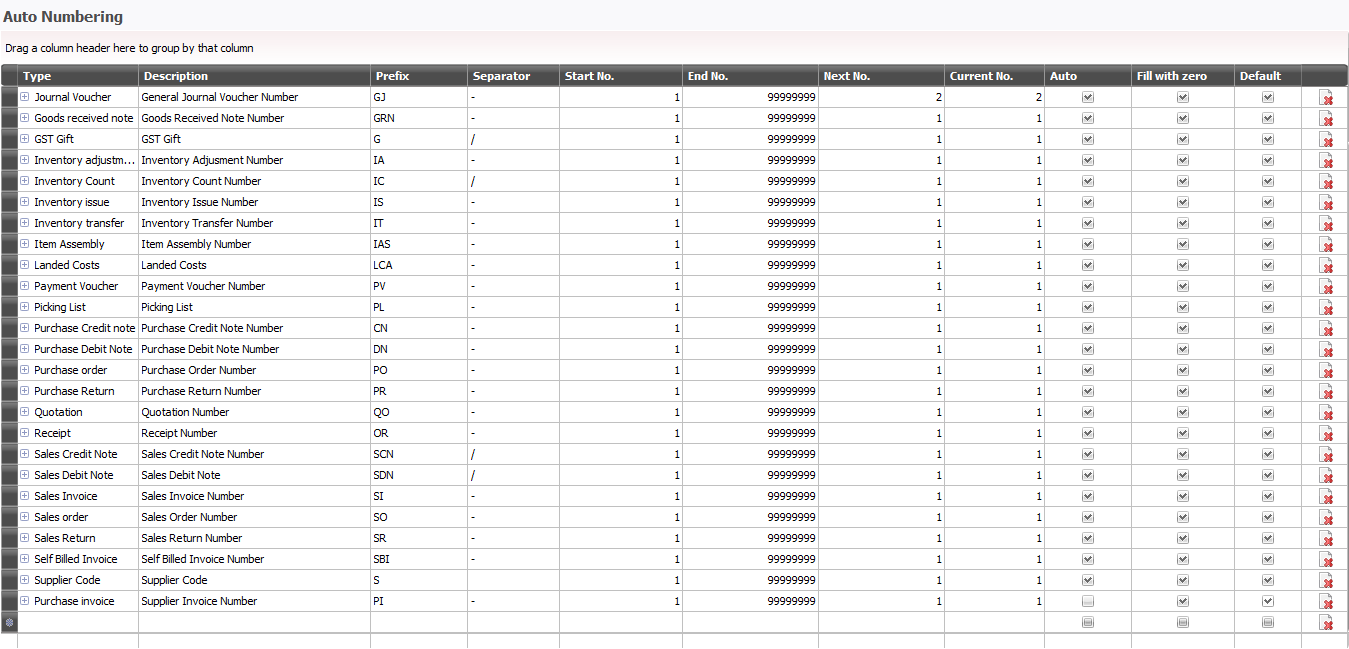The width and height of the screenshot is (1349, 649).
Task: Delete the Item Assembly row
Action: pos(1327,245)
